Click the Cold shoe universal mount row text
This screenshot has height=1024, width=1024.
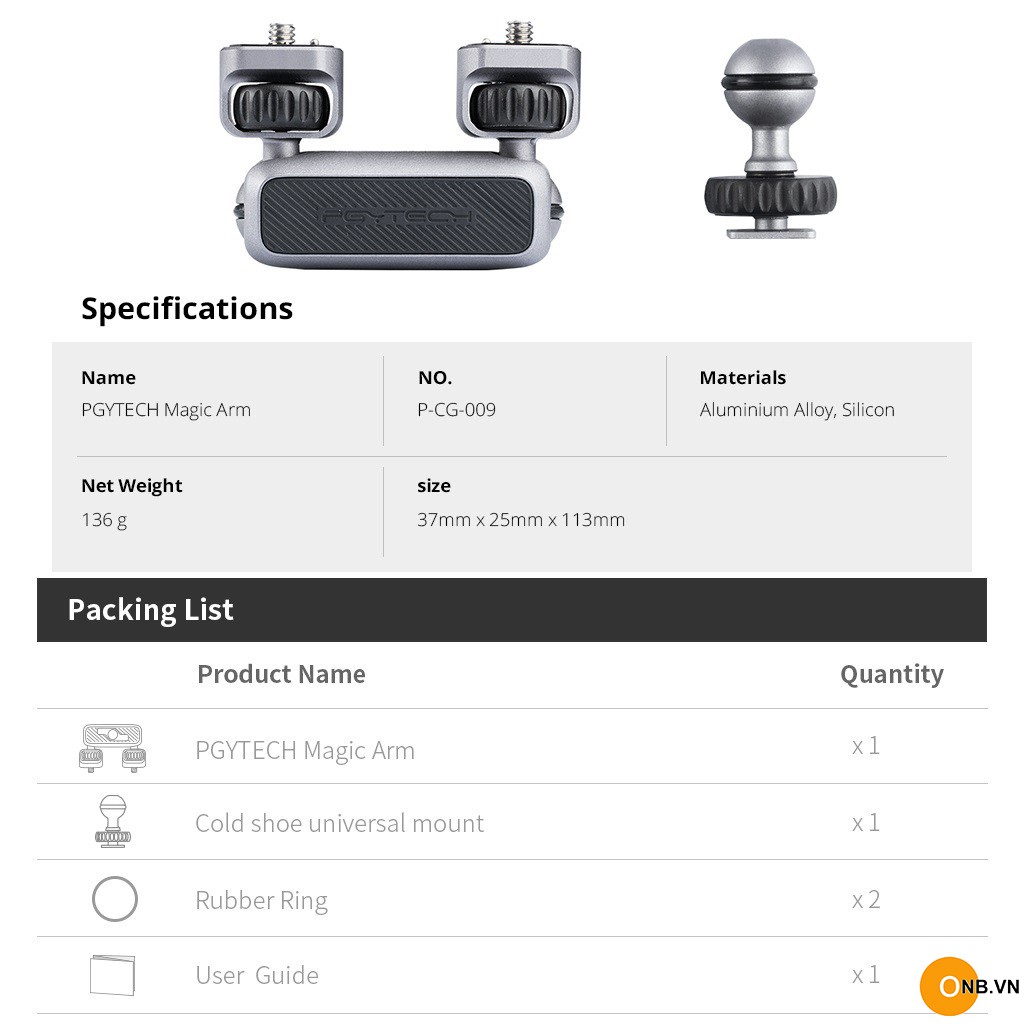339,823
